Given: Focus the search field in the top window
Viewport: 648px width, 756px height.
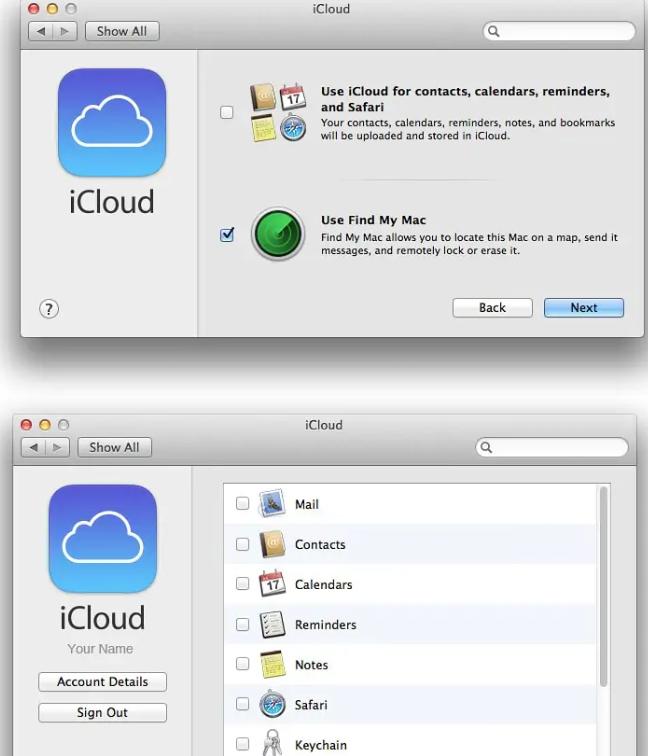Looking at the screenshot, I should coord(559,31).
